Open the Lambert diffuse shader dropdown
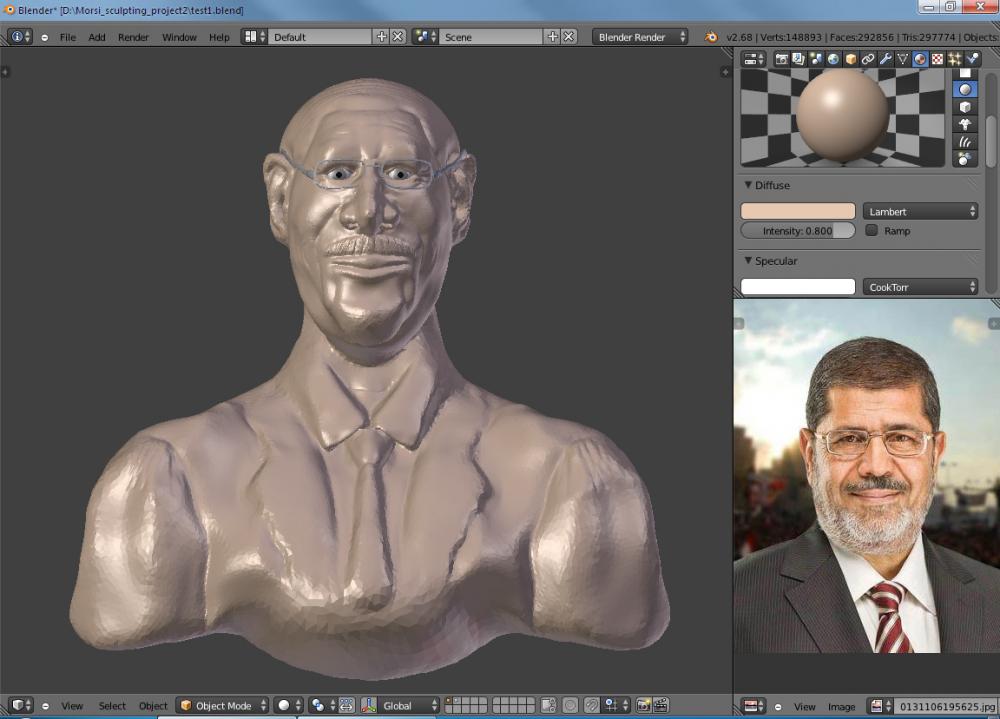The height and width of the screenshot is (719, 1000). [920, 212]
